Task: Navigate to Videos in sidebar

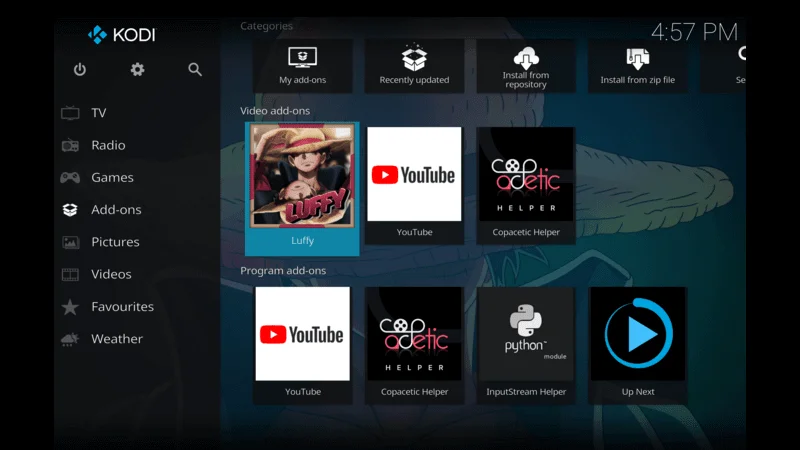Action: point(111,274)
